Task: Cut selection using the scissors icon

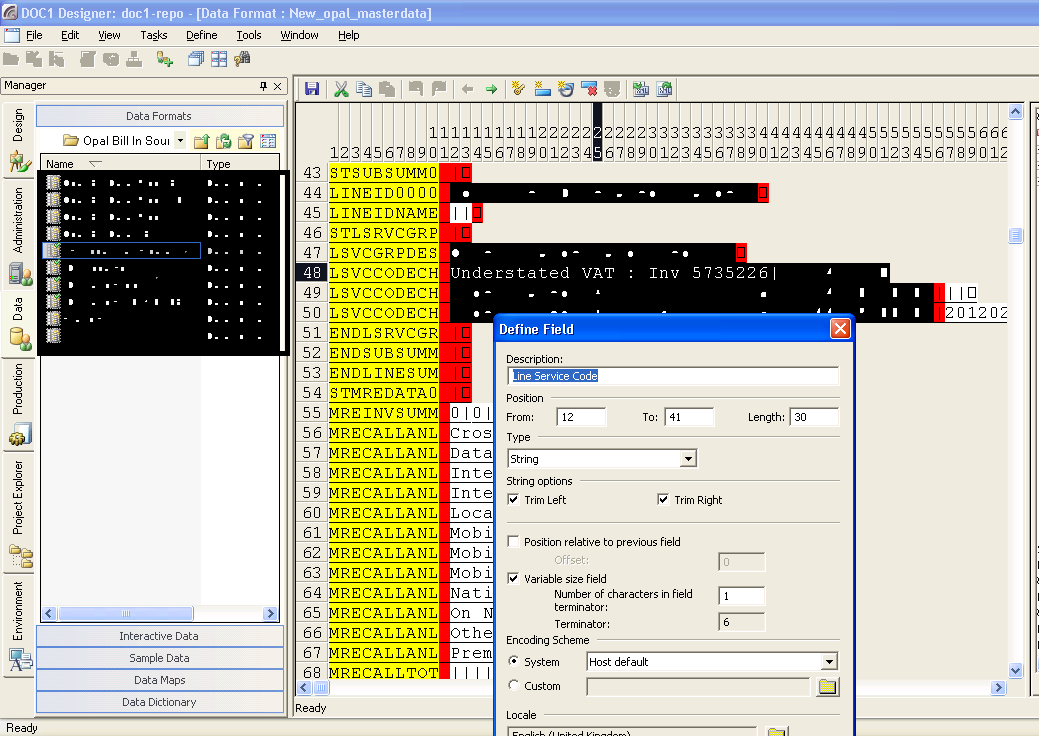Action: pos(341,89)
